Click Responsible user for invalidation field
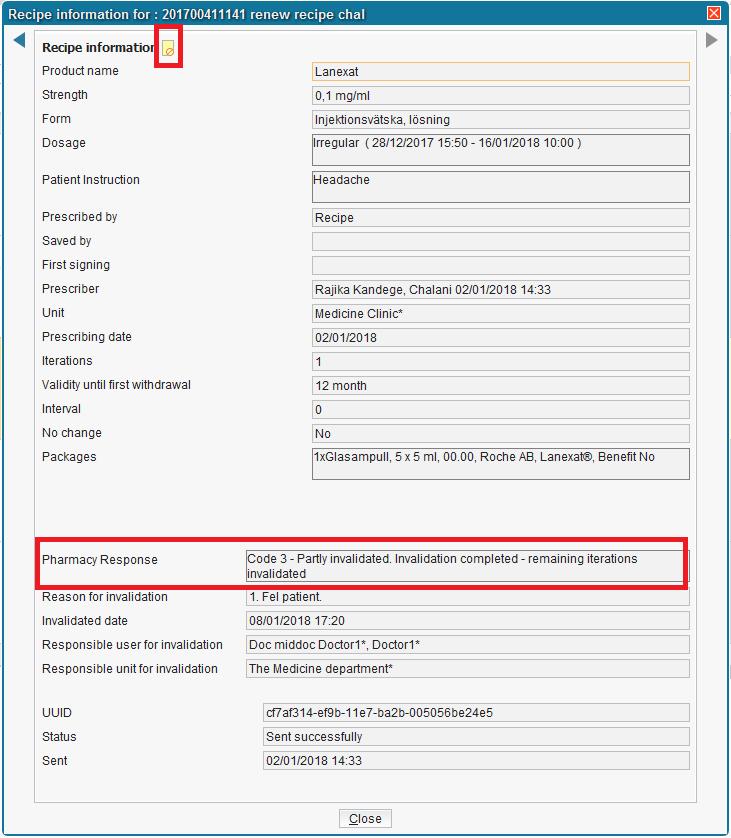 (468, 645)
